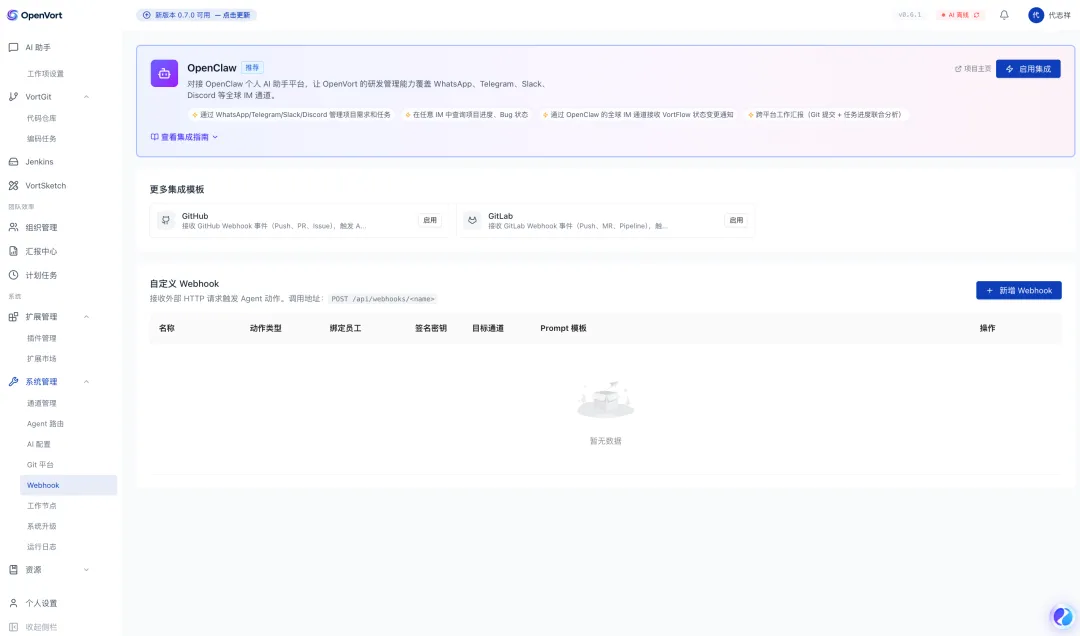Screen dimensions: 1080x636
Task: Go to 扩展市场 page
Action: click(x=41, y=359)
